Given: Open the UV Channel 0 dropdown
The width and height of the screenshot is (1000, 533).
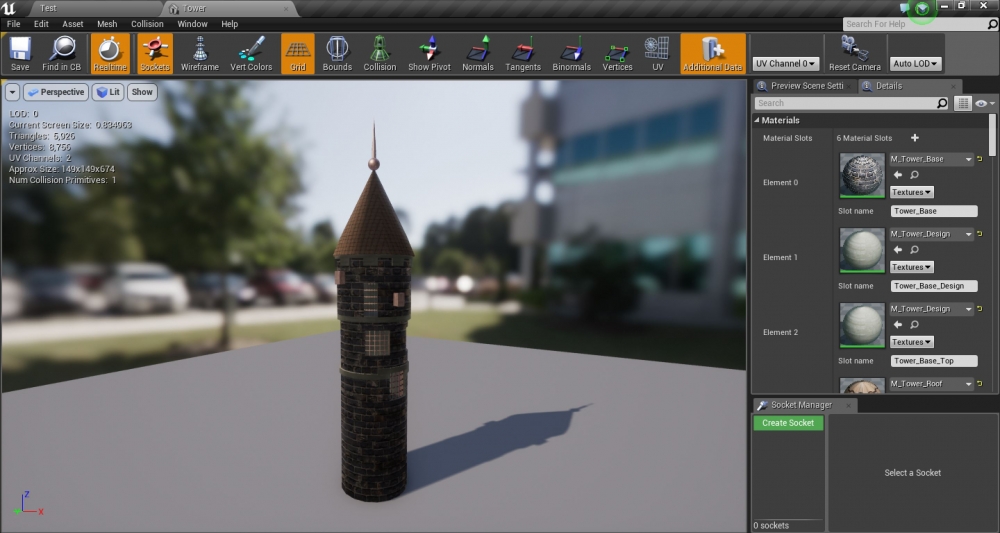Looking at the screenshot, I should (x=785, y=64).
